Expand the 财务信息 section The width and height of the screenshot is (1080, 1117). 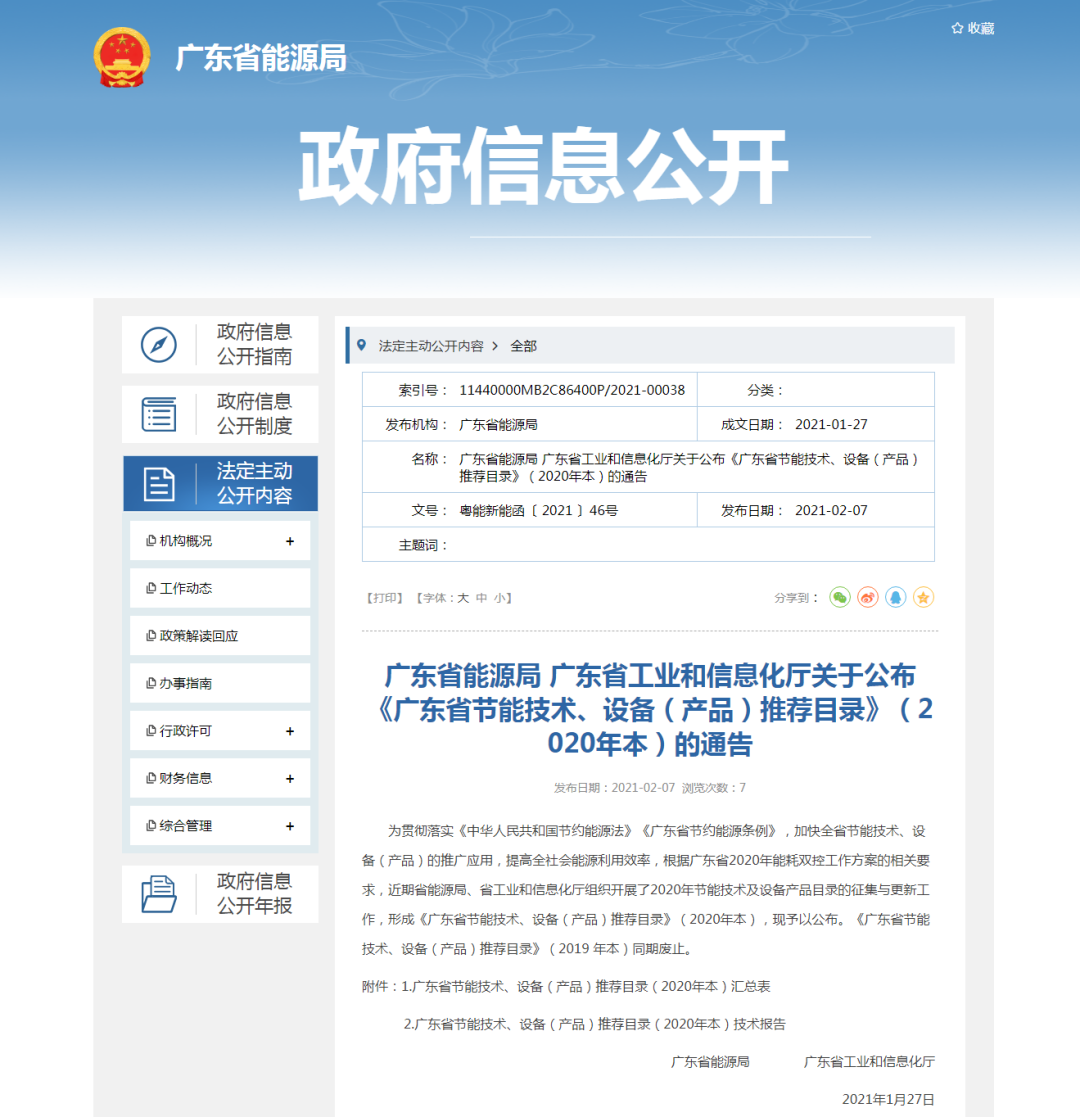point(290,778)
